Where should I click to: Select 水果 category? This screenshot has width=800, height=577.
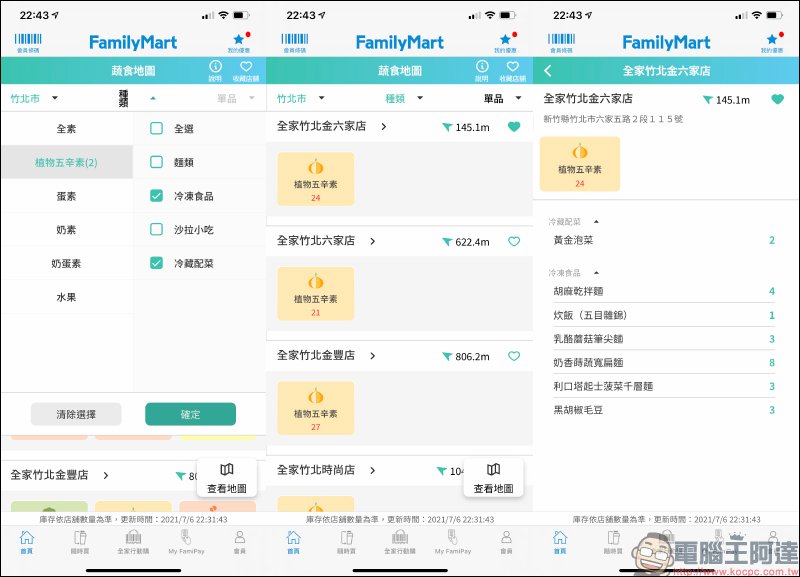click(67, 297)
